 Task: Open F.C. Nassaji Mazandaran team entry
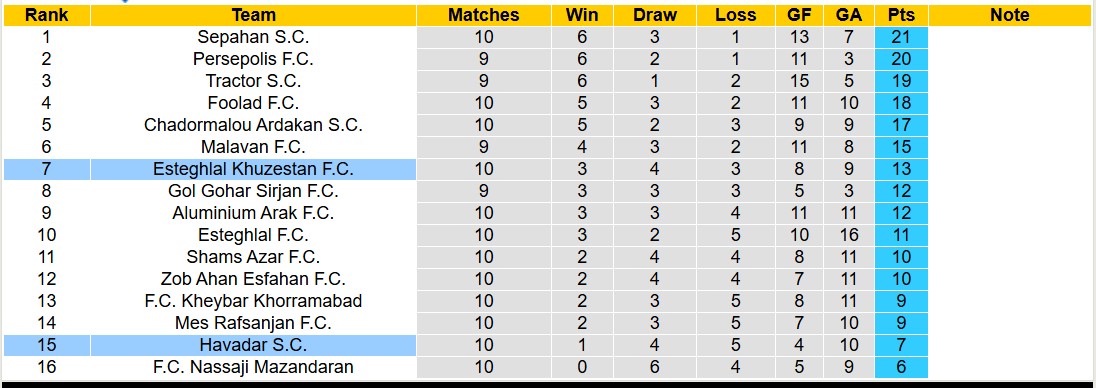coord(253,367)
